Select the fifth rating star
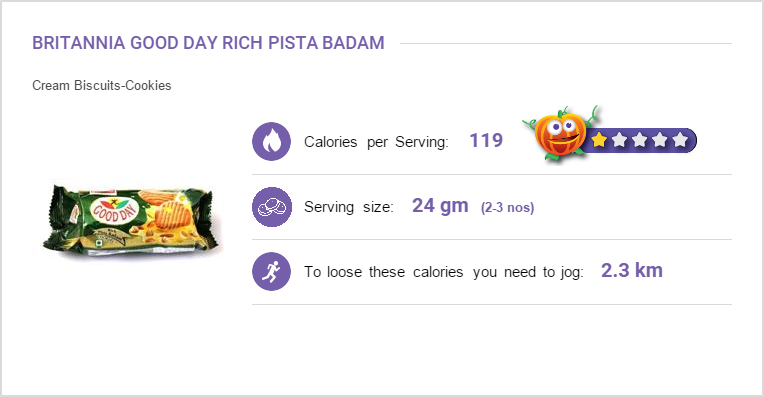 [x=680, y=140]
